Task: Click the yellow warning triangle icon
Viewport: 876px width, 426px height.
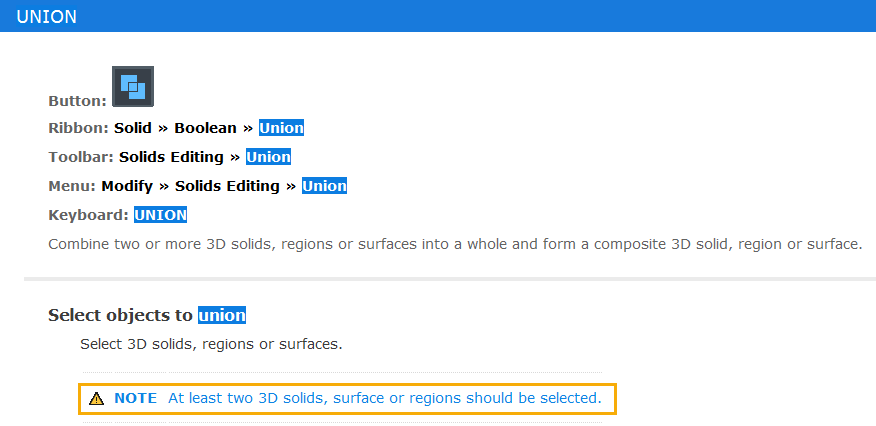Action: [97, 399]
